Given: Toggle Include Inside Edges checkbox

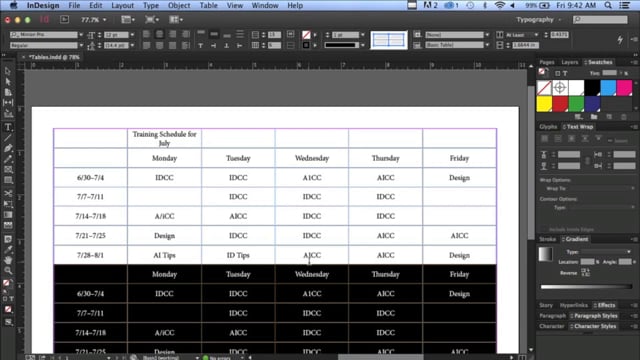Looking at the screenshot, I should pos(544,229).
